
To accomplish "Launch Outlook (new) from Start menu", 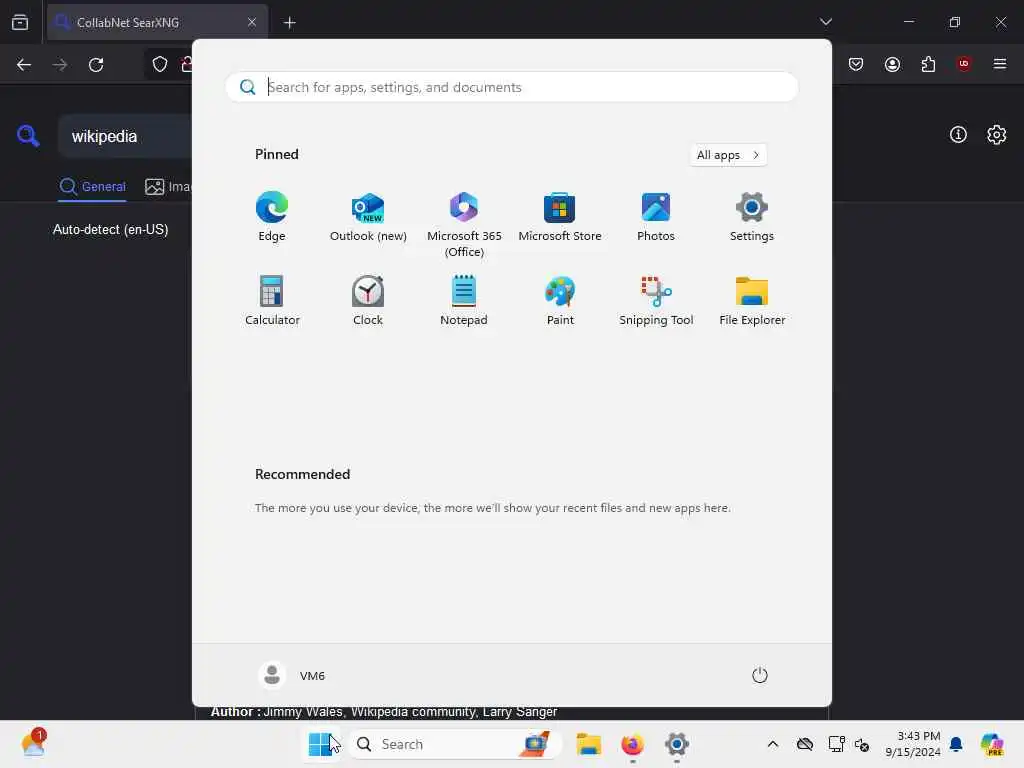I will 368,217.
